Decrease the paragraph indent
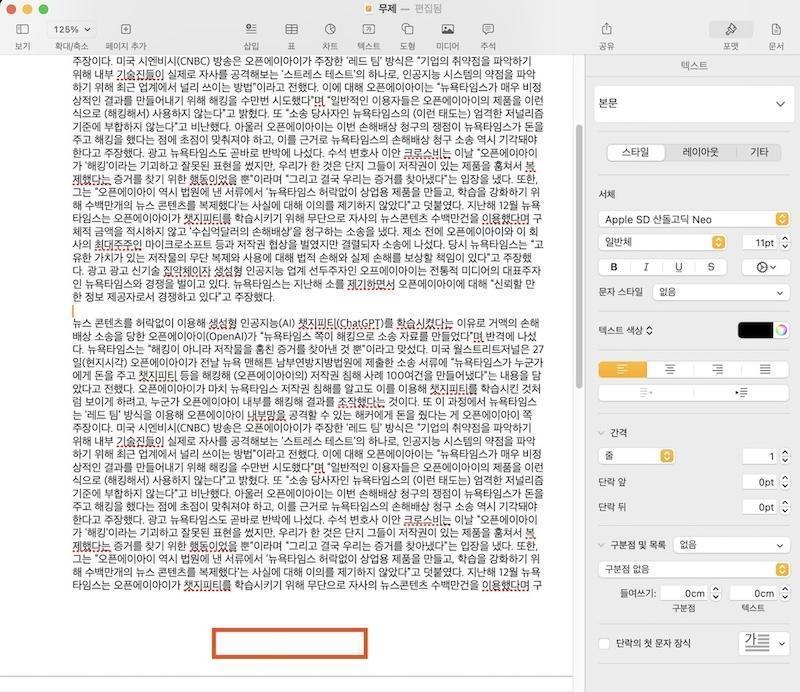This screenshot has width=800, height=692. pyautogui.click(x=646, y=392)
